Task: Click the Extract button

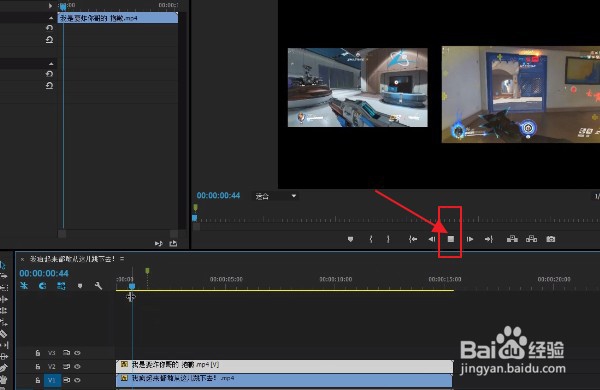Action: tap(531, 239)
